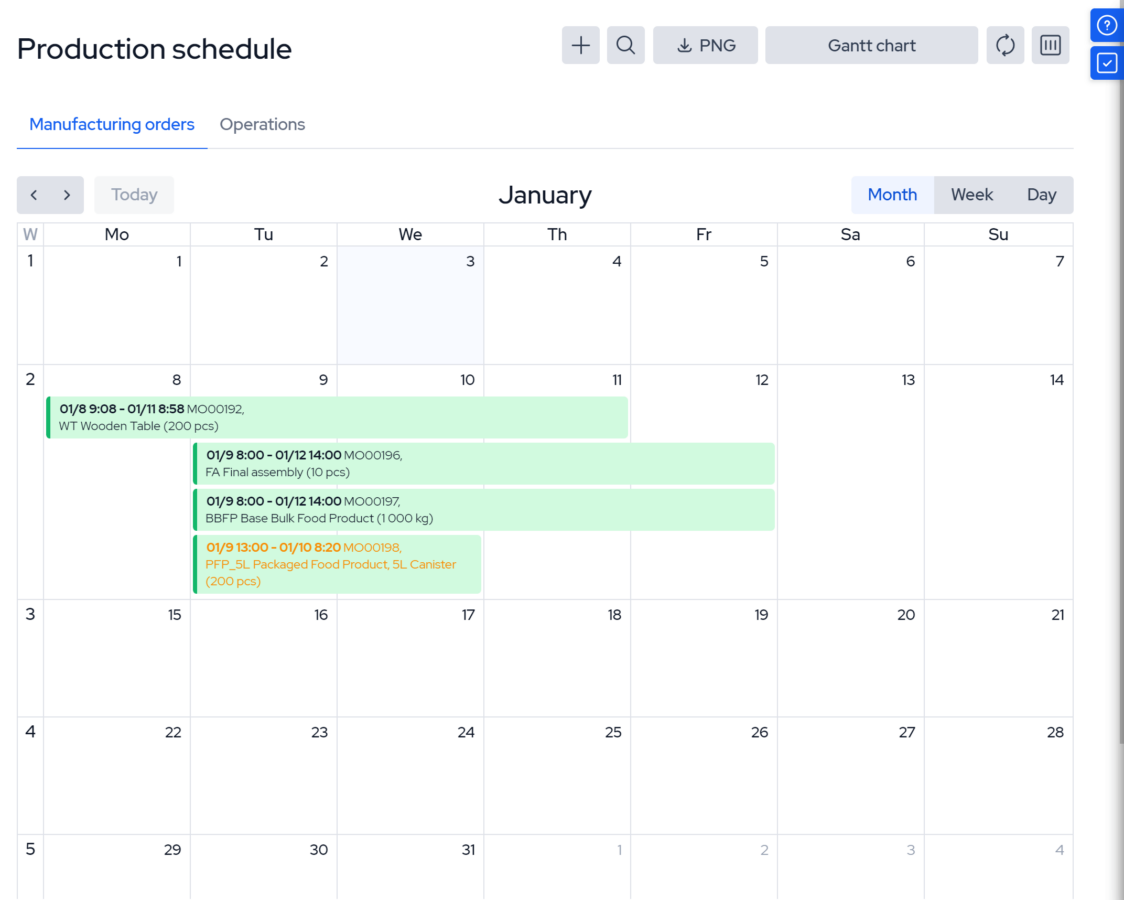Viewport: 1124px width, 900px height.
Task: Open the Gantt chart view
Action: pos(871,45)
